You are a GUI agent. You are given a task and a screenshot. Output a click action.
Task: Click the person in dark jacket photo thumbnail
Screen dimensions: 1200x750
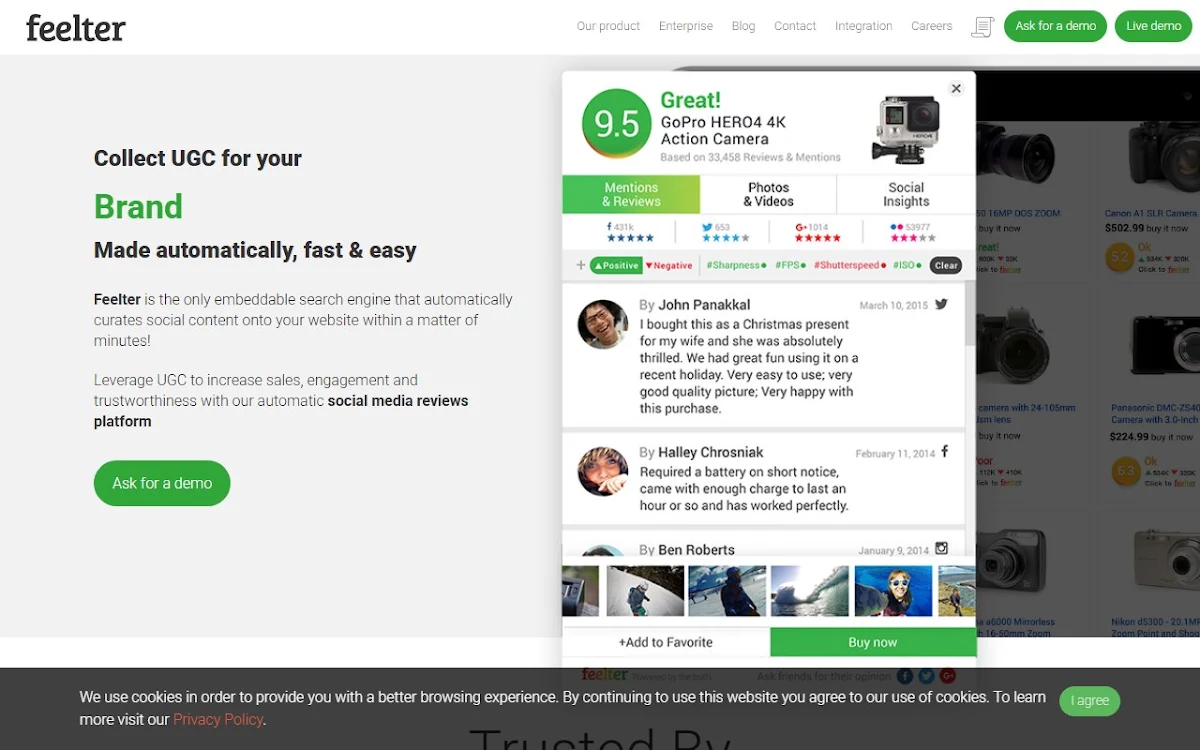[727, 591]
